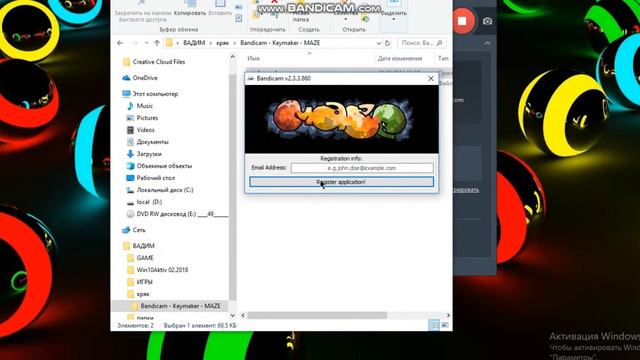Image resolution: width=640 pixels, height=360 pixels.
Task: Click the scroll right arrow of file list
Action: 448,316
